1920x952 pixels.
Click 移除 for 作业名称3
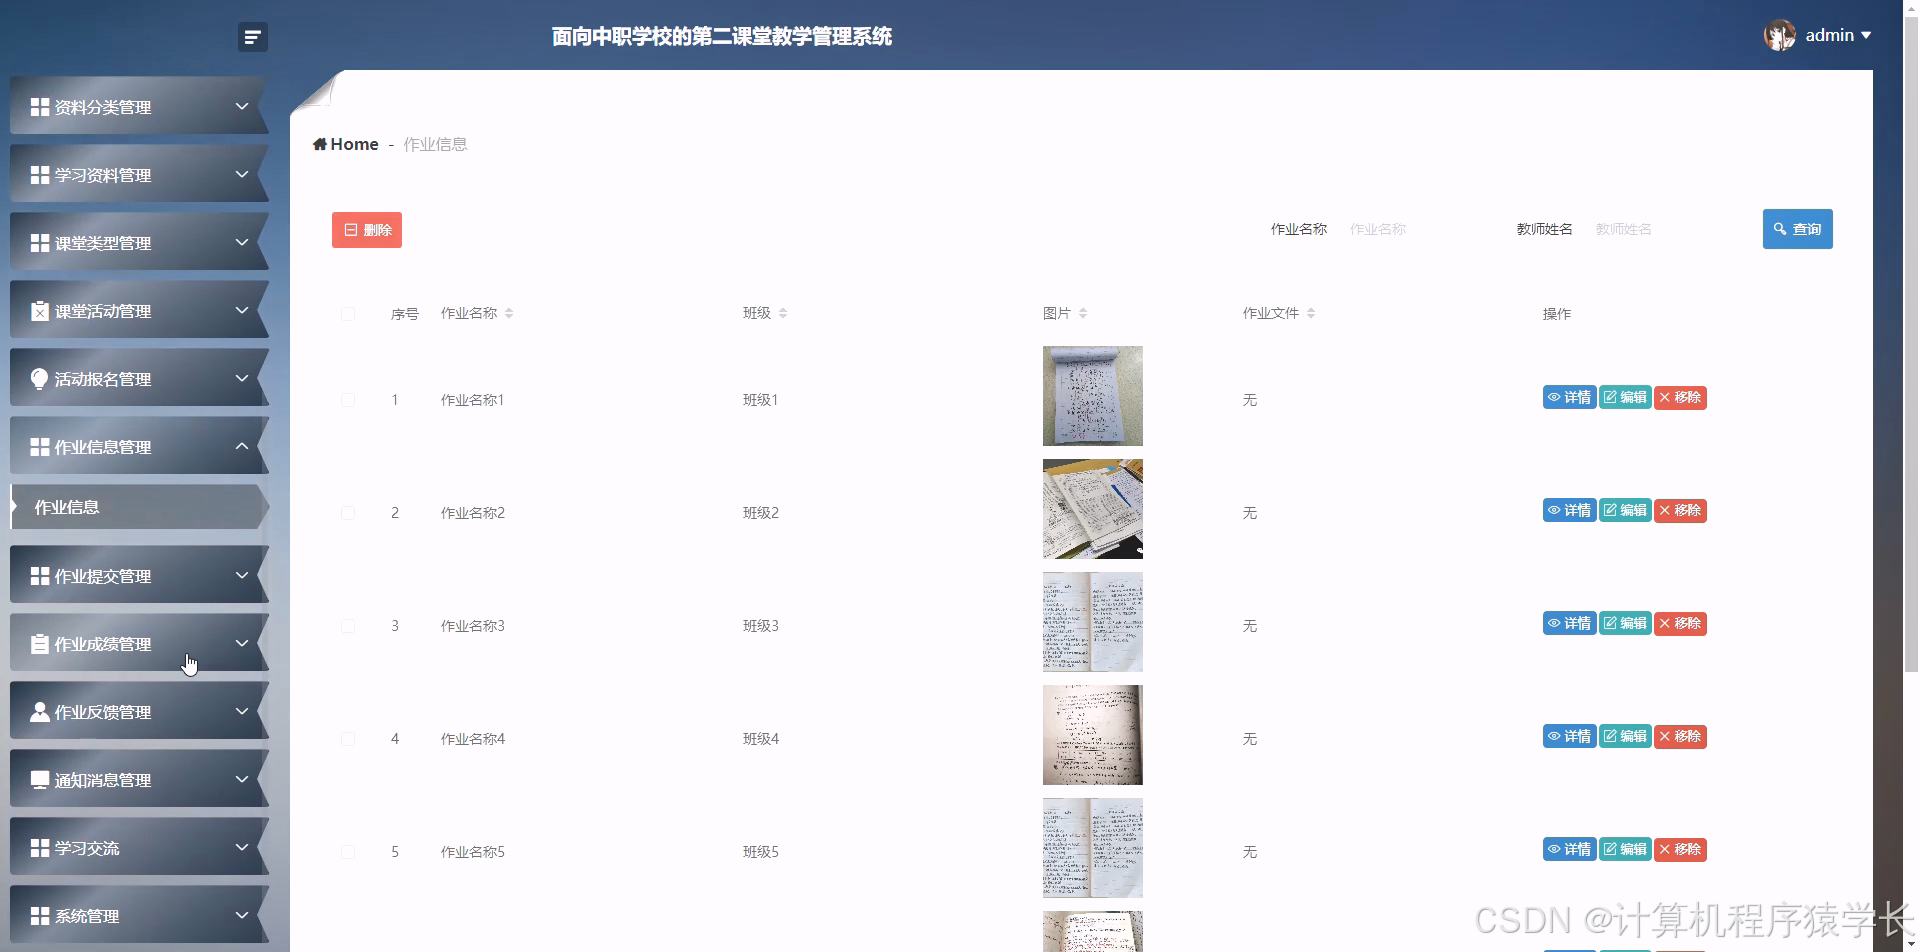1680,623
